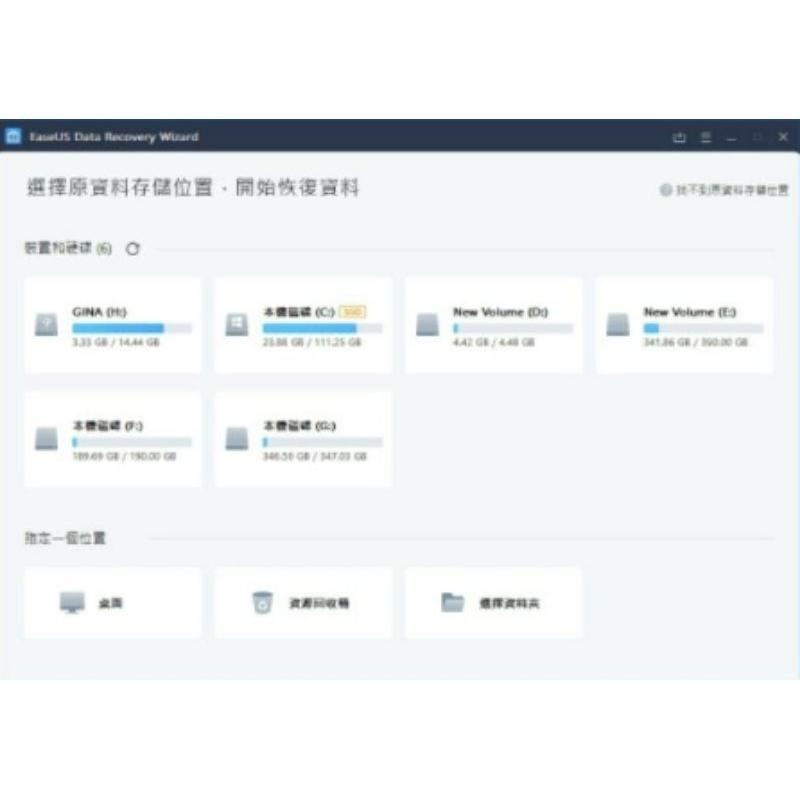Select 本機磁碟 (F:) for recovery

pos(113,437)
